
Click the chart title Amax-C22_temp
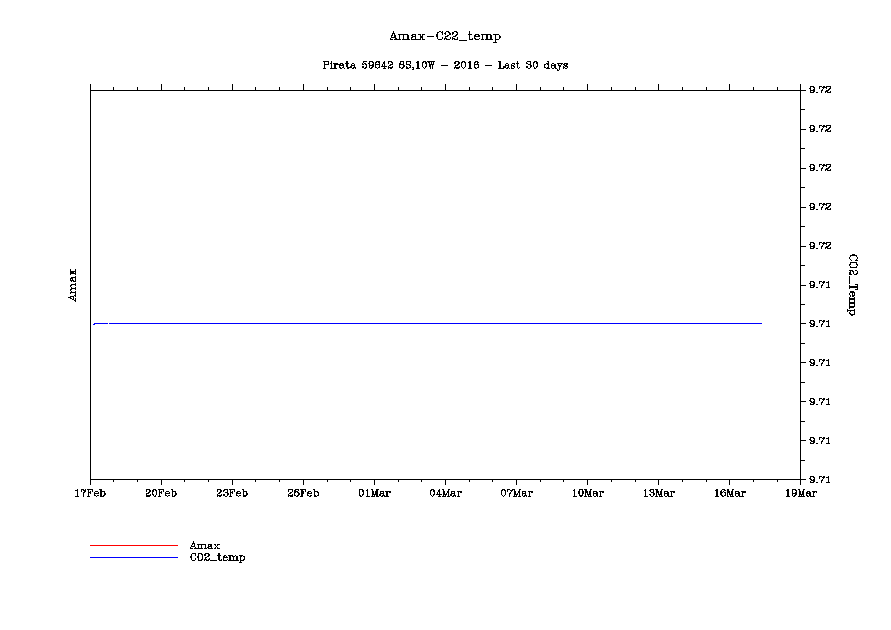(x=445, y=36)
